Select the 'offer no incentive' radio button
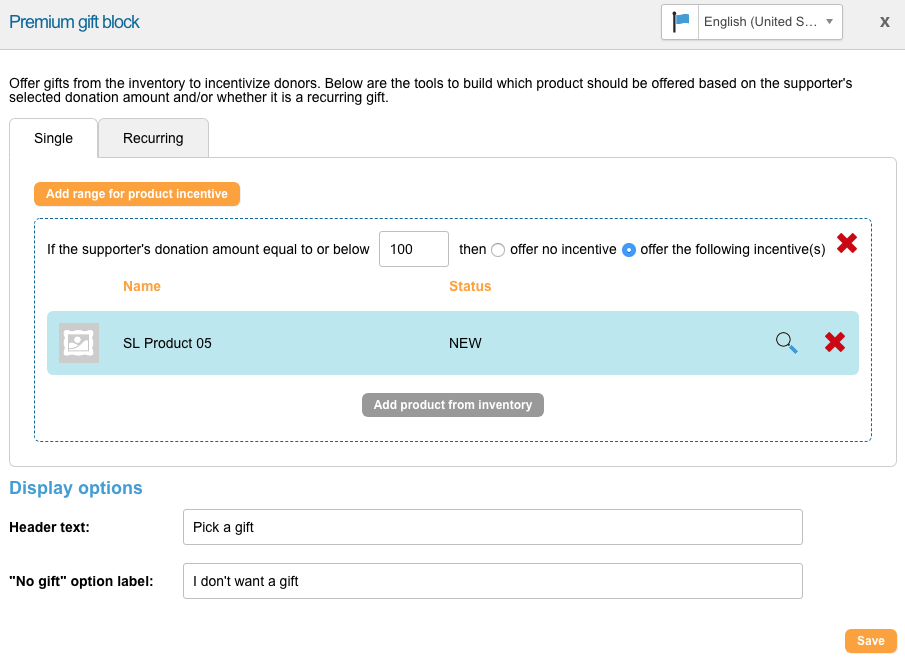 (x=498, y=250)
